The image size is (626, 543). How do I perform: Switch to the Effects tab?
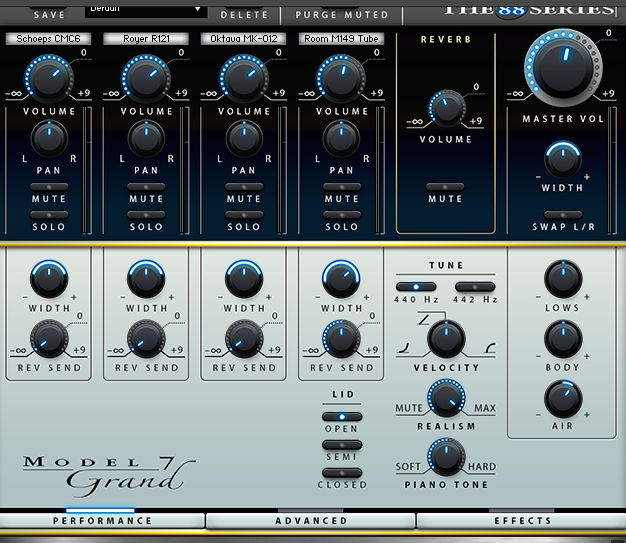521,520
